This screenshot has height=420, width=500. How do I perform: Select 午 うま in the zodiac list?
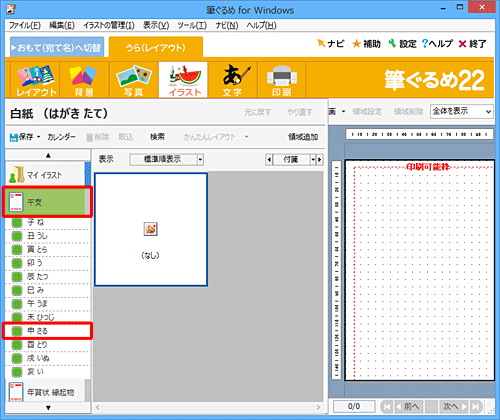click(x=48, y=304)
